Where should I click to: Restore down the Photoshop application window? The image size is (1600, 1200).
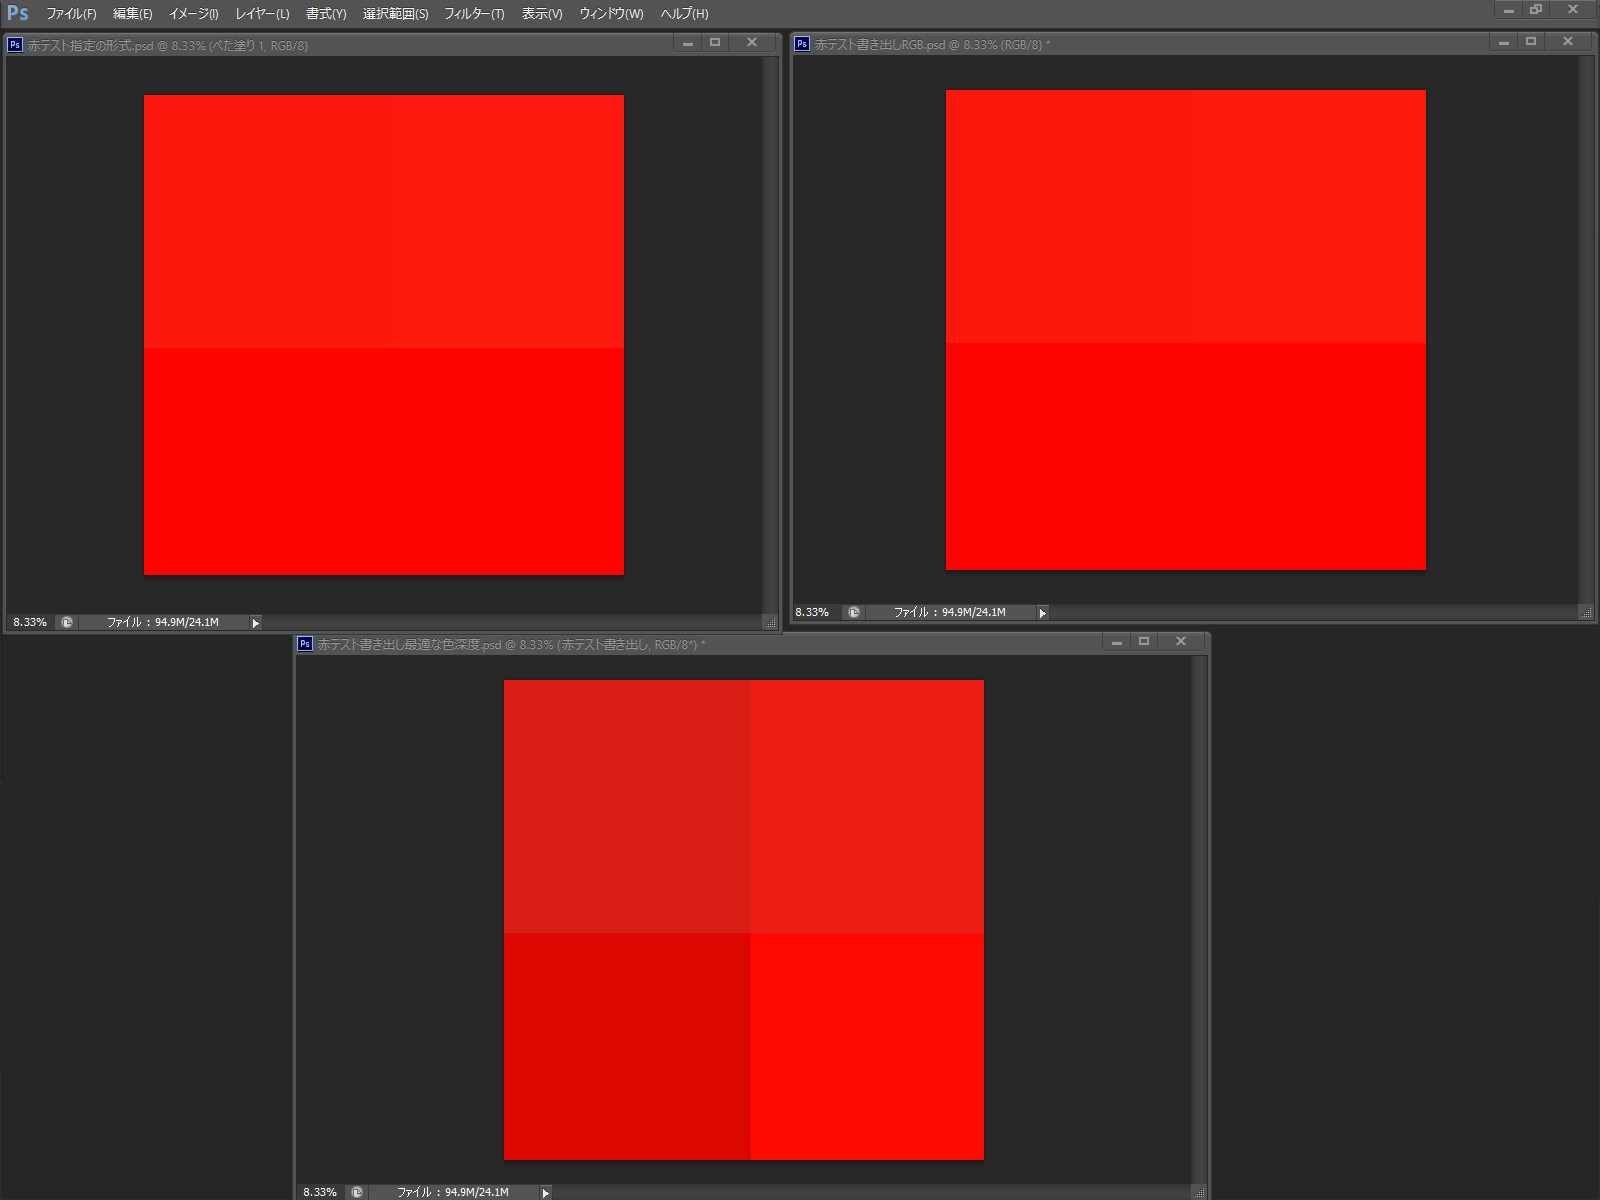(x=1536, y=10)
